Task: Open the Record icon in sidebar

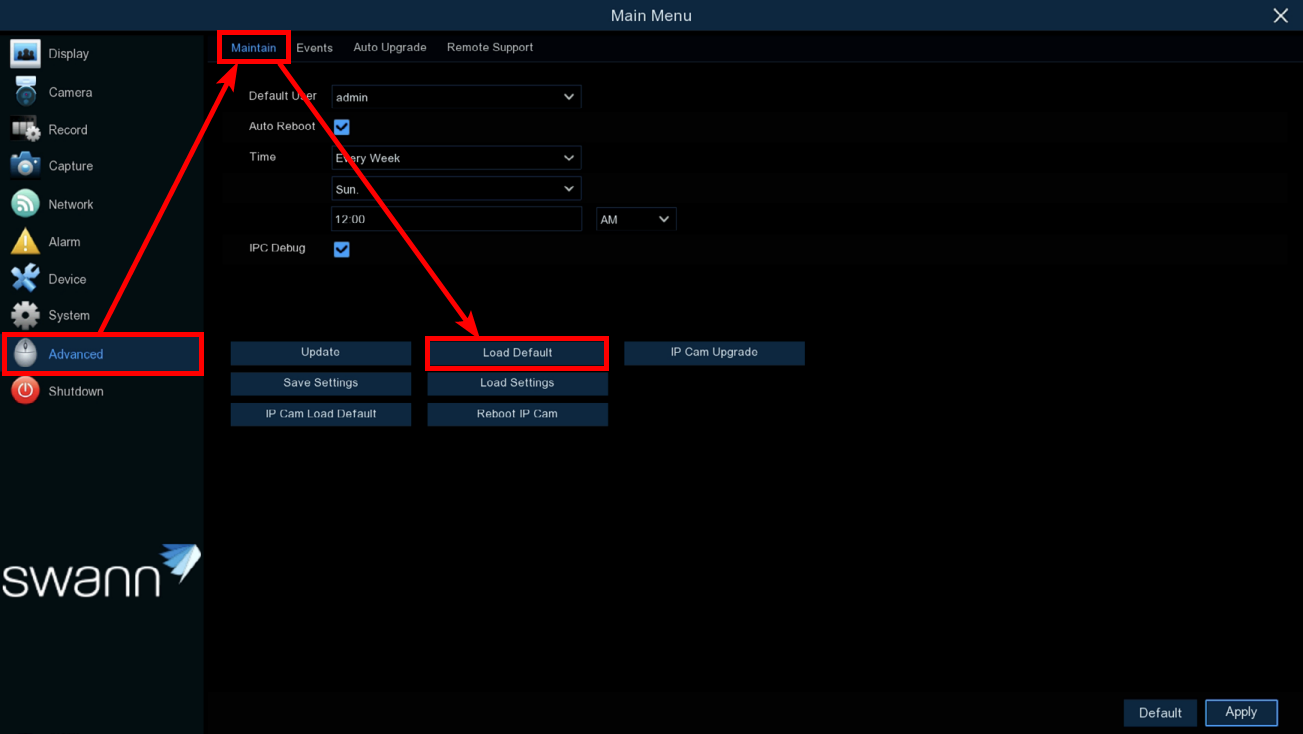Action: coord(25,130)
